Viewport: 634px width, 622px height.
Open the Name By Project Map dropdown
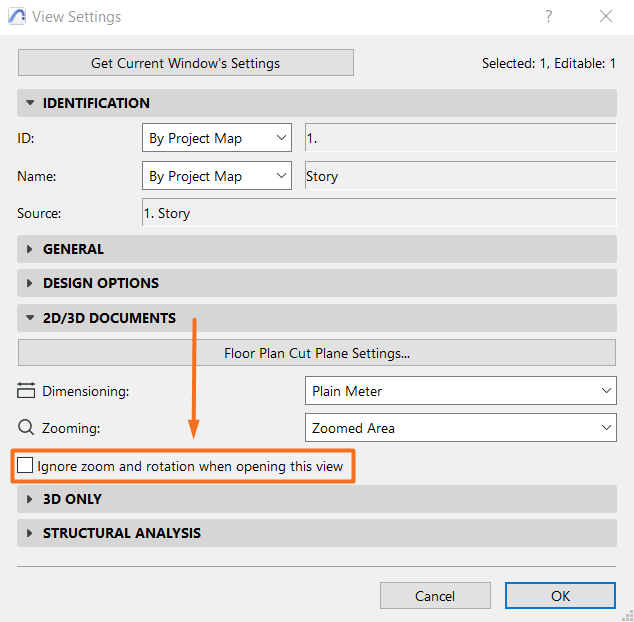point(217,176)
